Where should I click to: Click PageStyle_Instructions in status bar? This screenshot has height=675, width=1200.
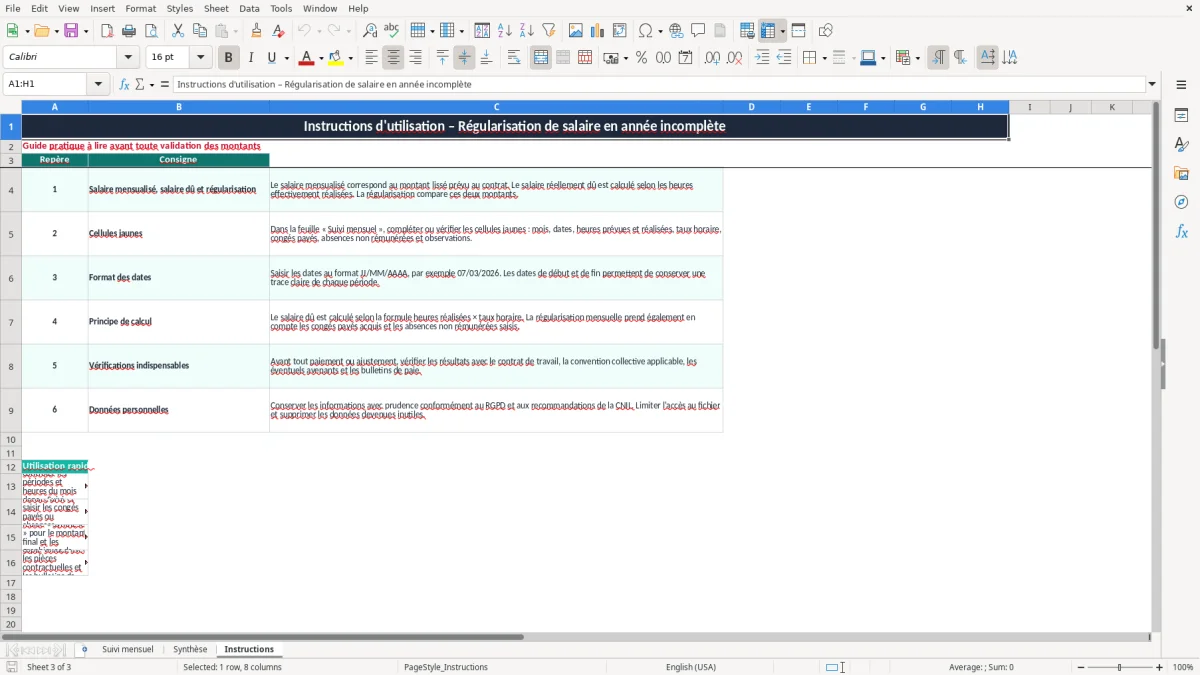pos(446,667)
